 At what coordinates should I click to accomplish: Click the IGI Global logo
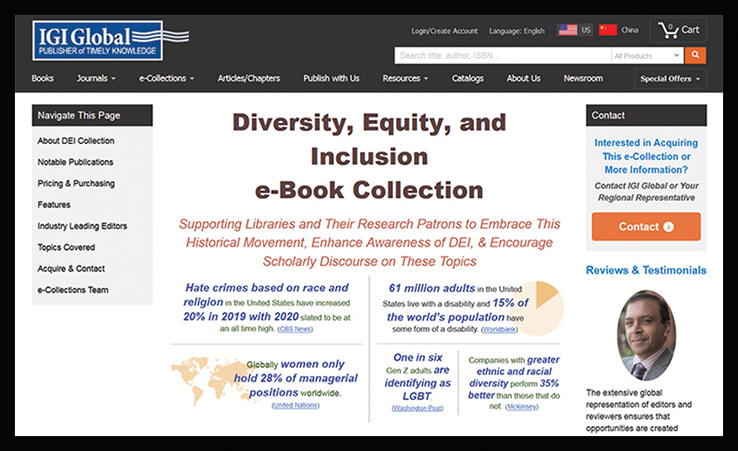110,40
